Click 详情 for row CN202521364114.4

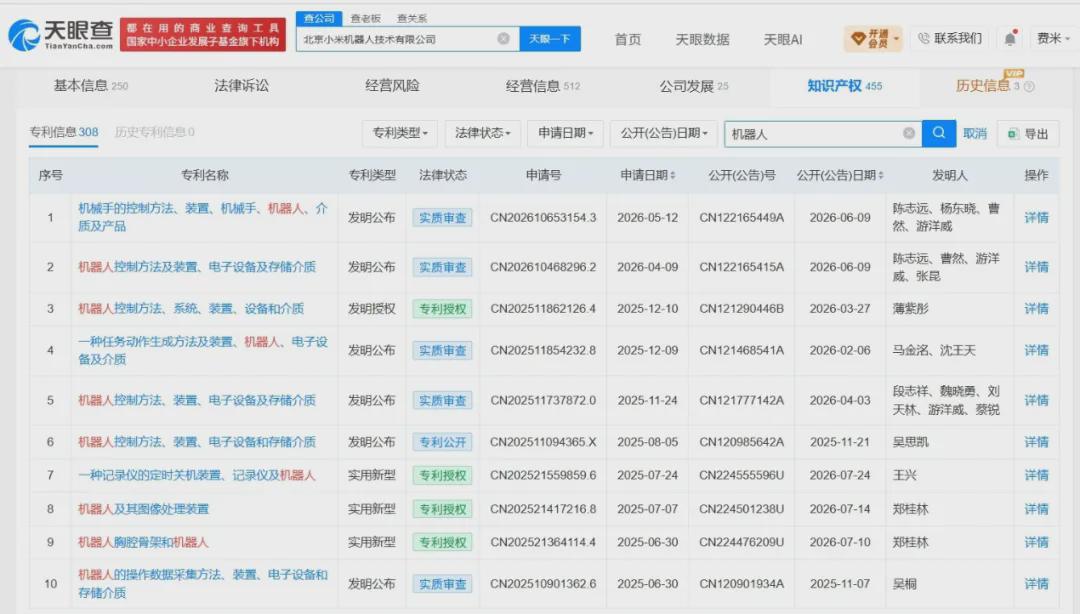tap(1036, 542)
